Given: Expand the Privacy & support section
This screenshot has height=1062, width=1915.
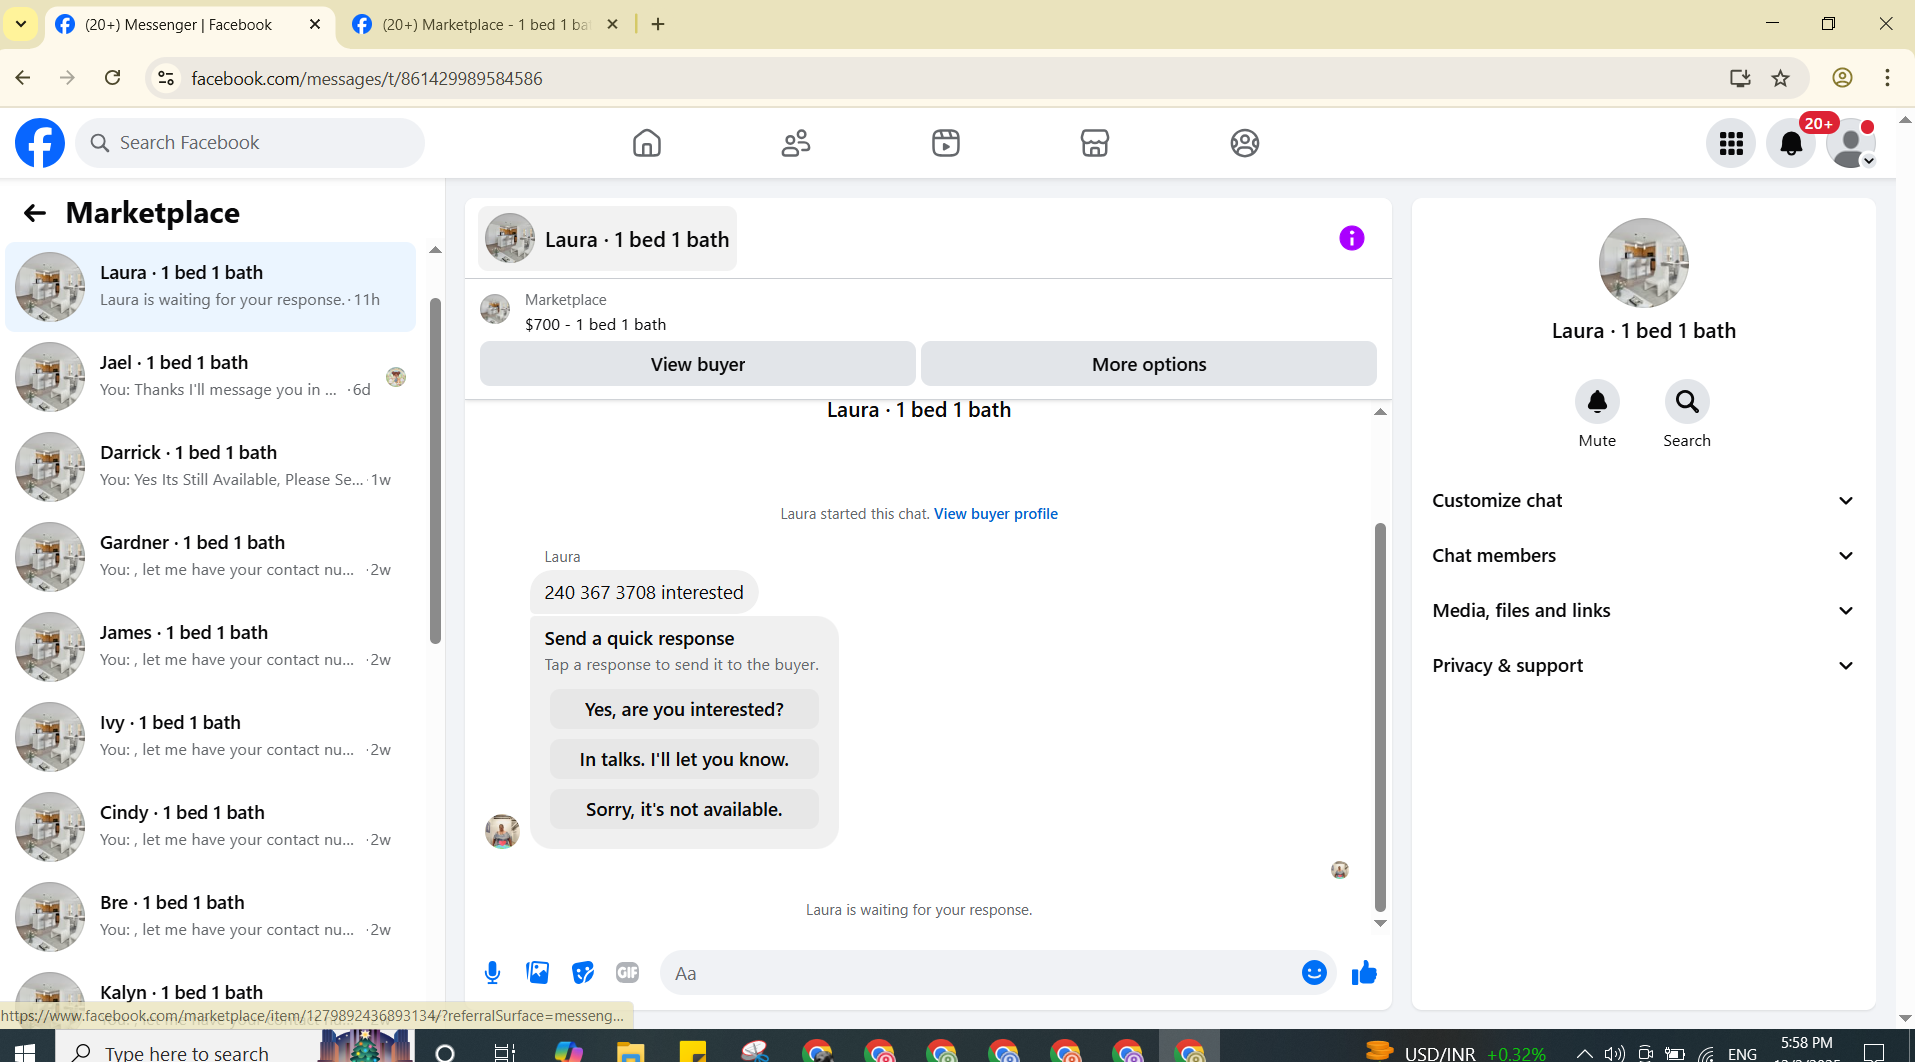Looking at the screenshot, I should [1643, 666].
